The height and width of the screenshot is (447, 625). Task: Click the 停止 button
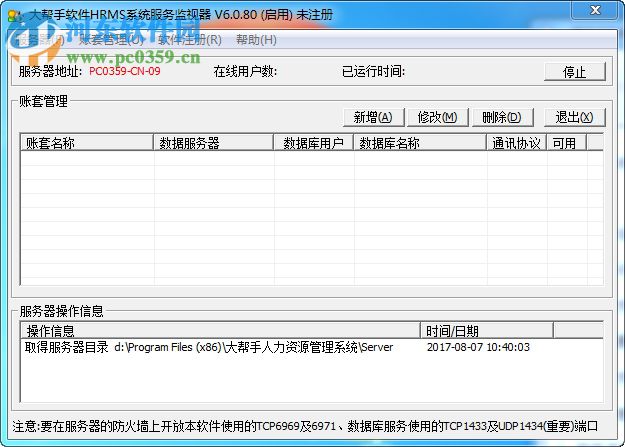pos(574,72)
